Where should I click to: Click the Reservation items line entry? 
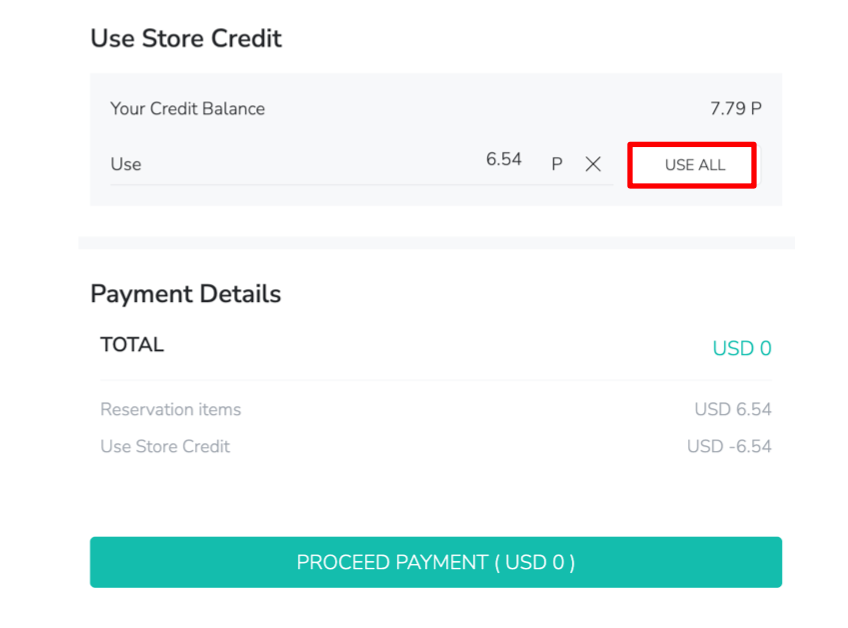click(170, 410)
